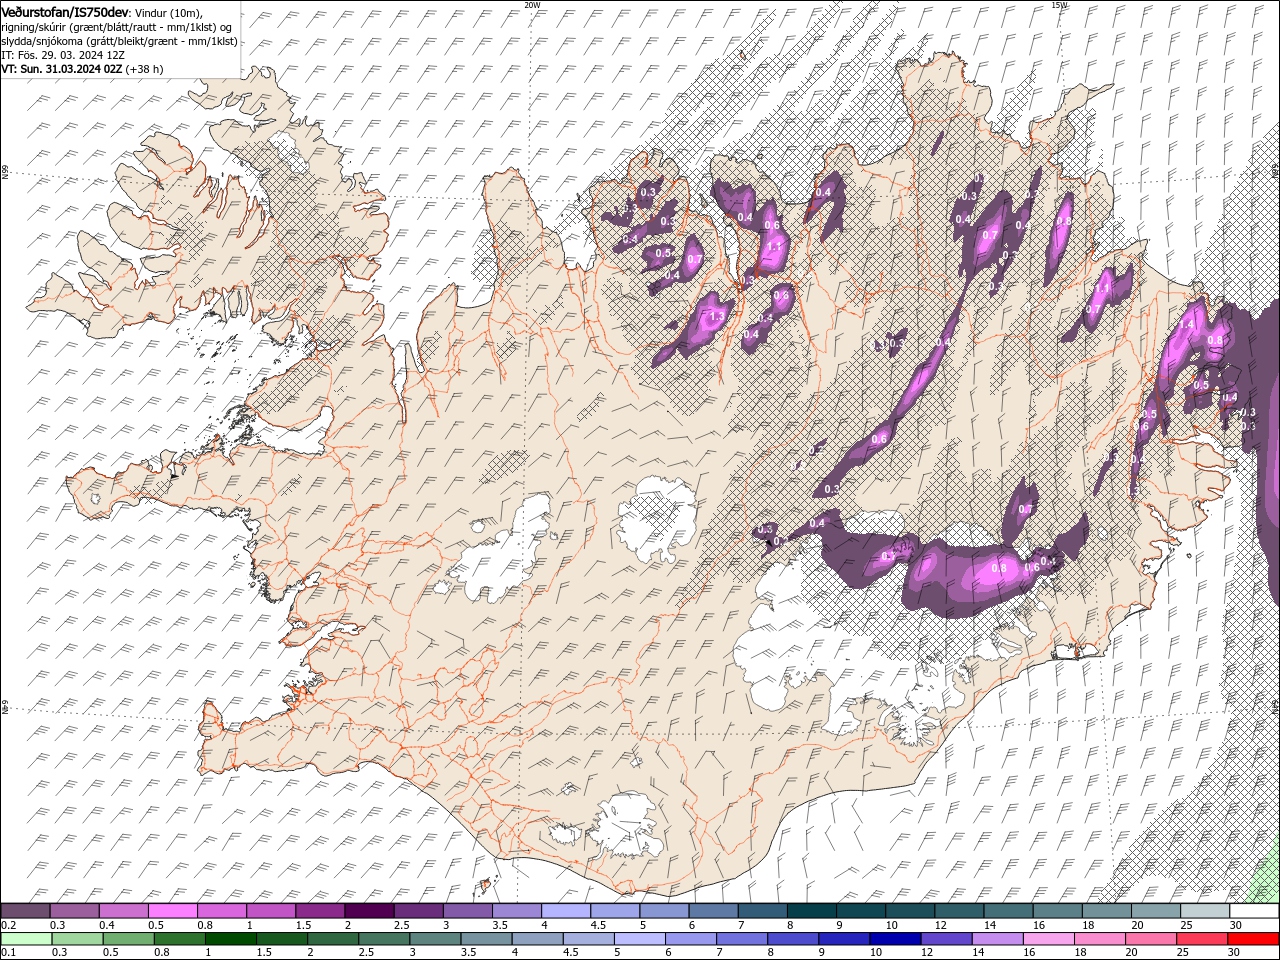Click the "20W" longitude label

533,5
